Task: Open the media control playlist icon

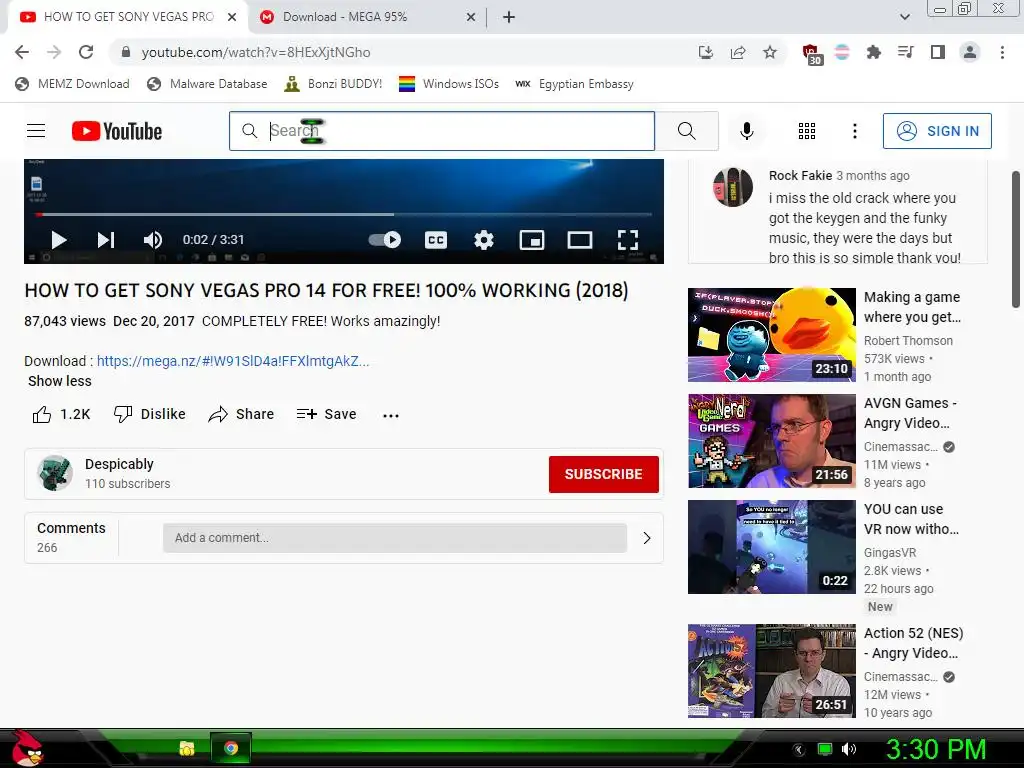Action: [905, 52]
